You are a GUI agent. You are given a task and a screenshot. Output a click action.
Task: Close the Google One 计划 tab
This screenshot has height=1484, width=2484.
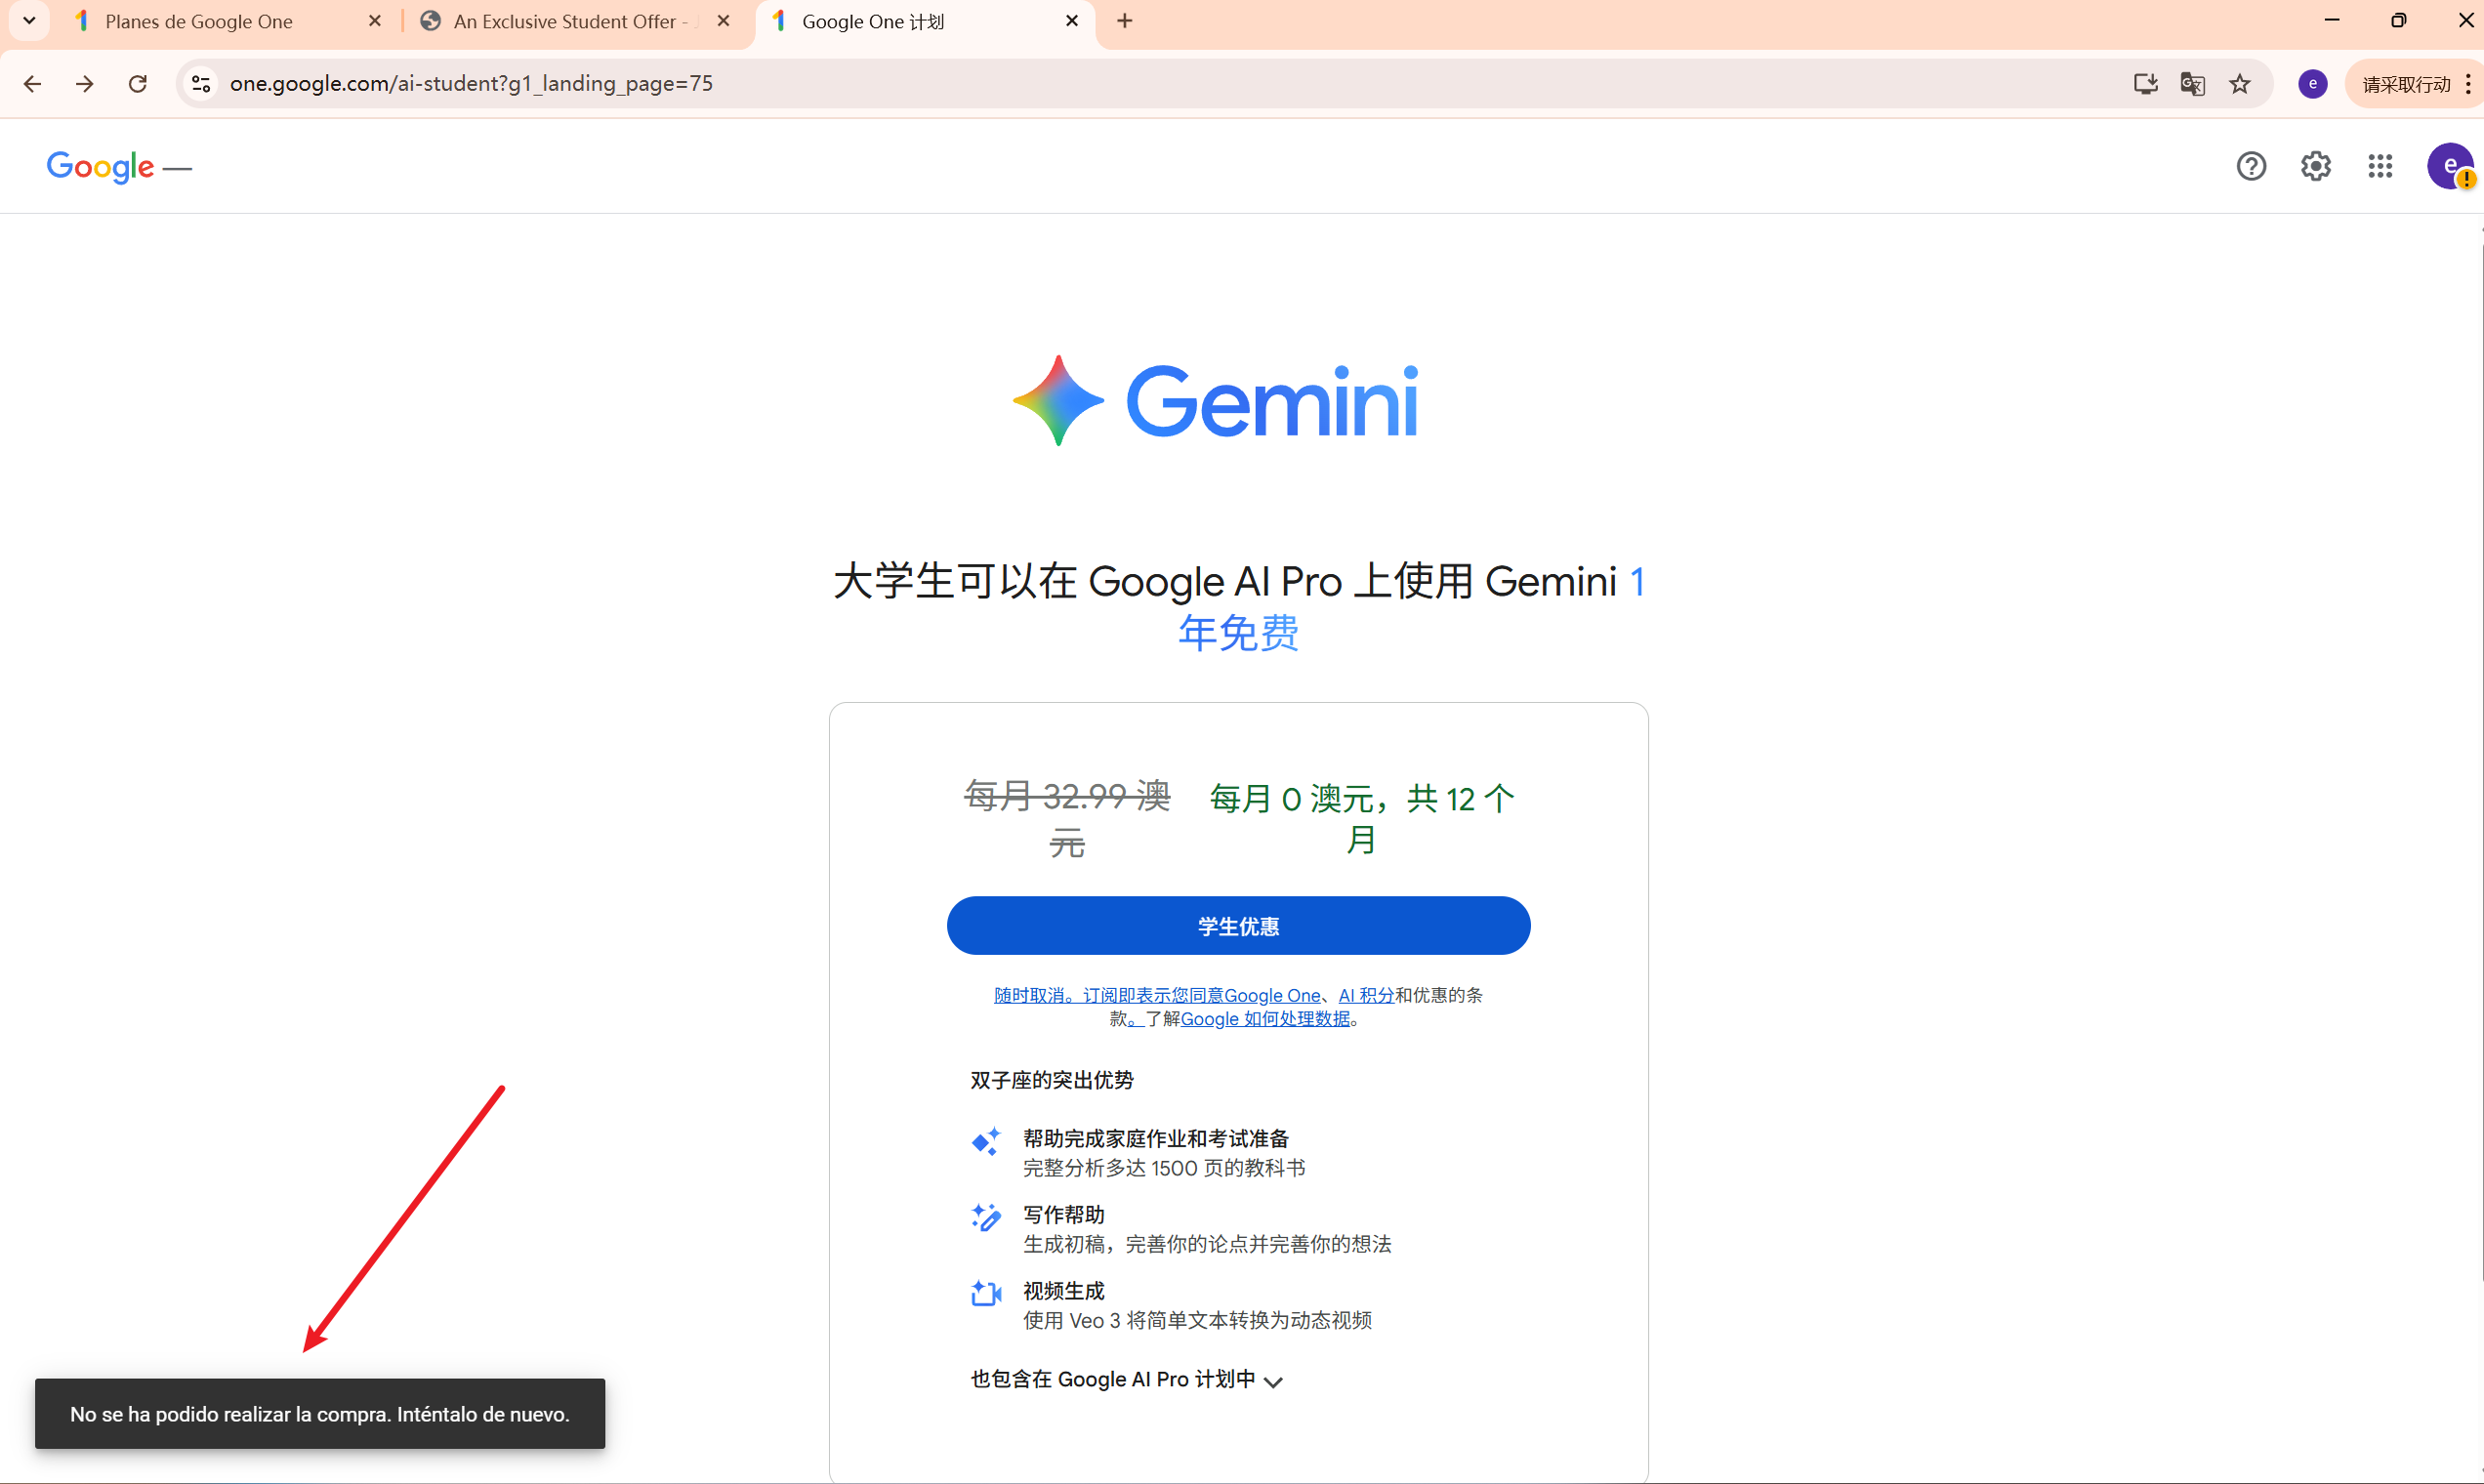[1072, 21]
